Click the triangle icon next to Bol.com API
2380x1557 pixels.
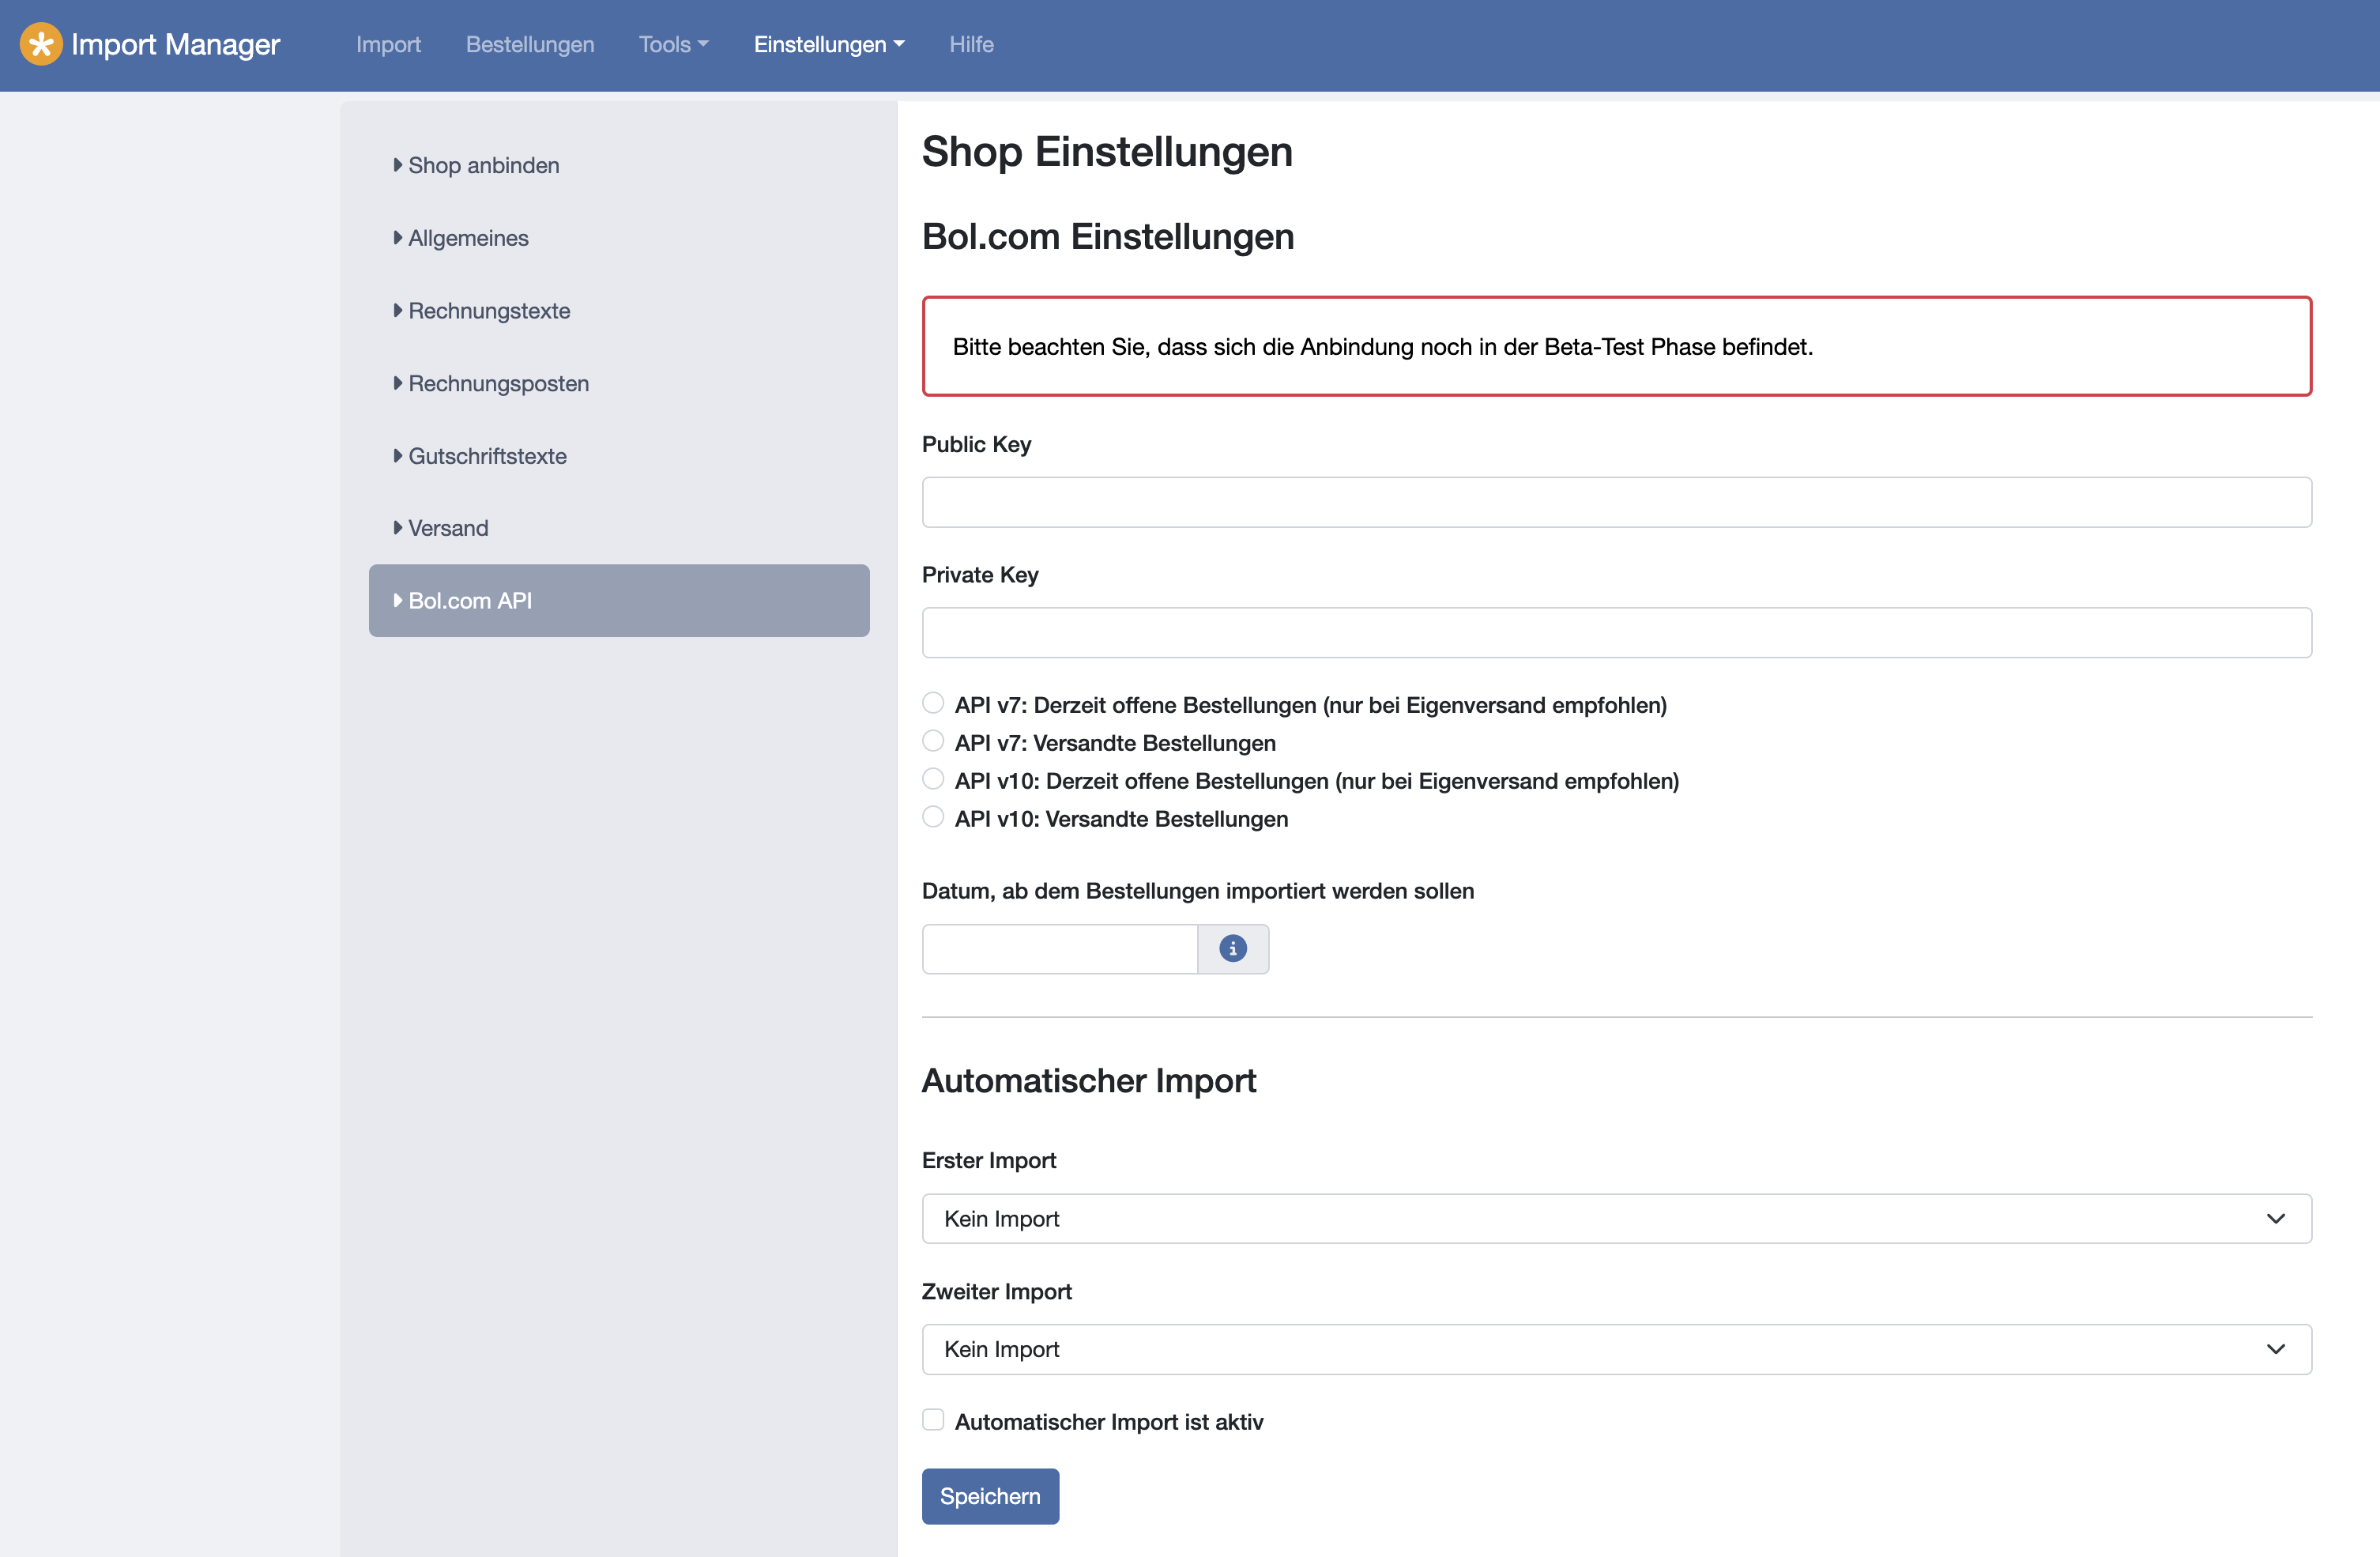(398, 600)
